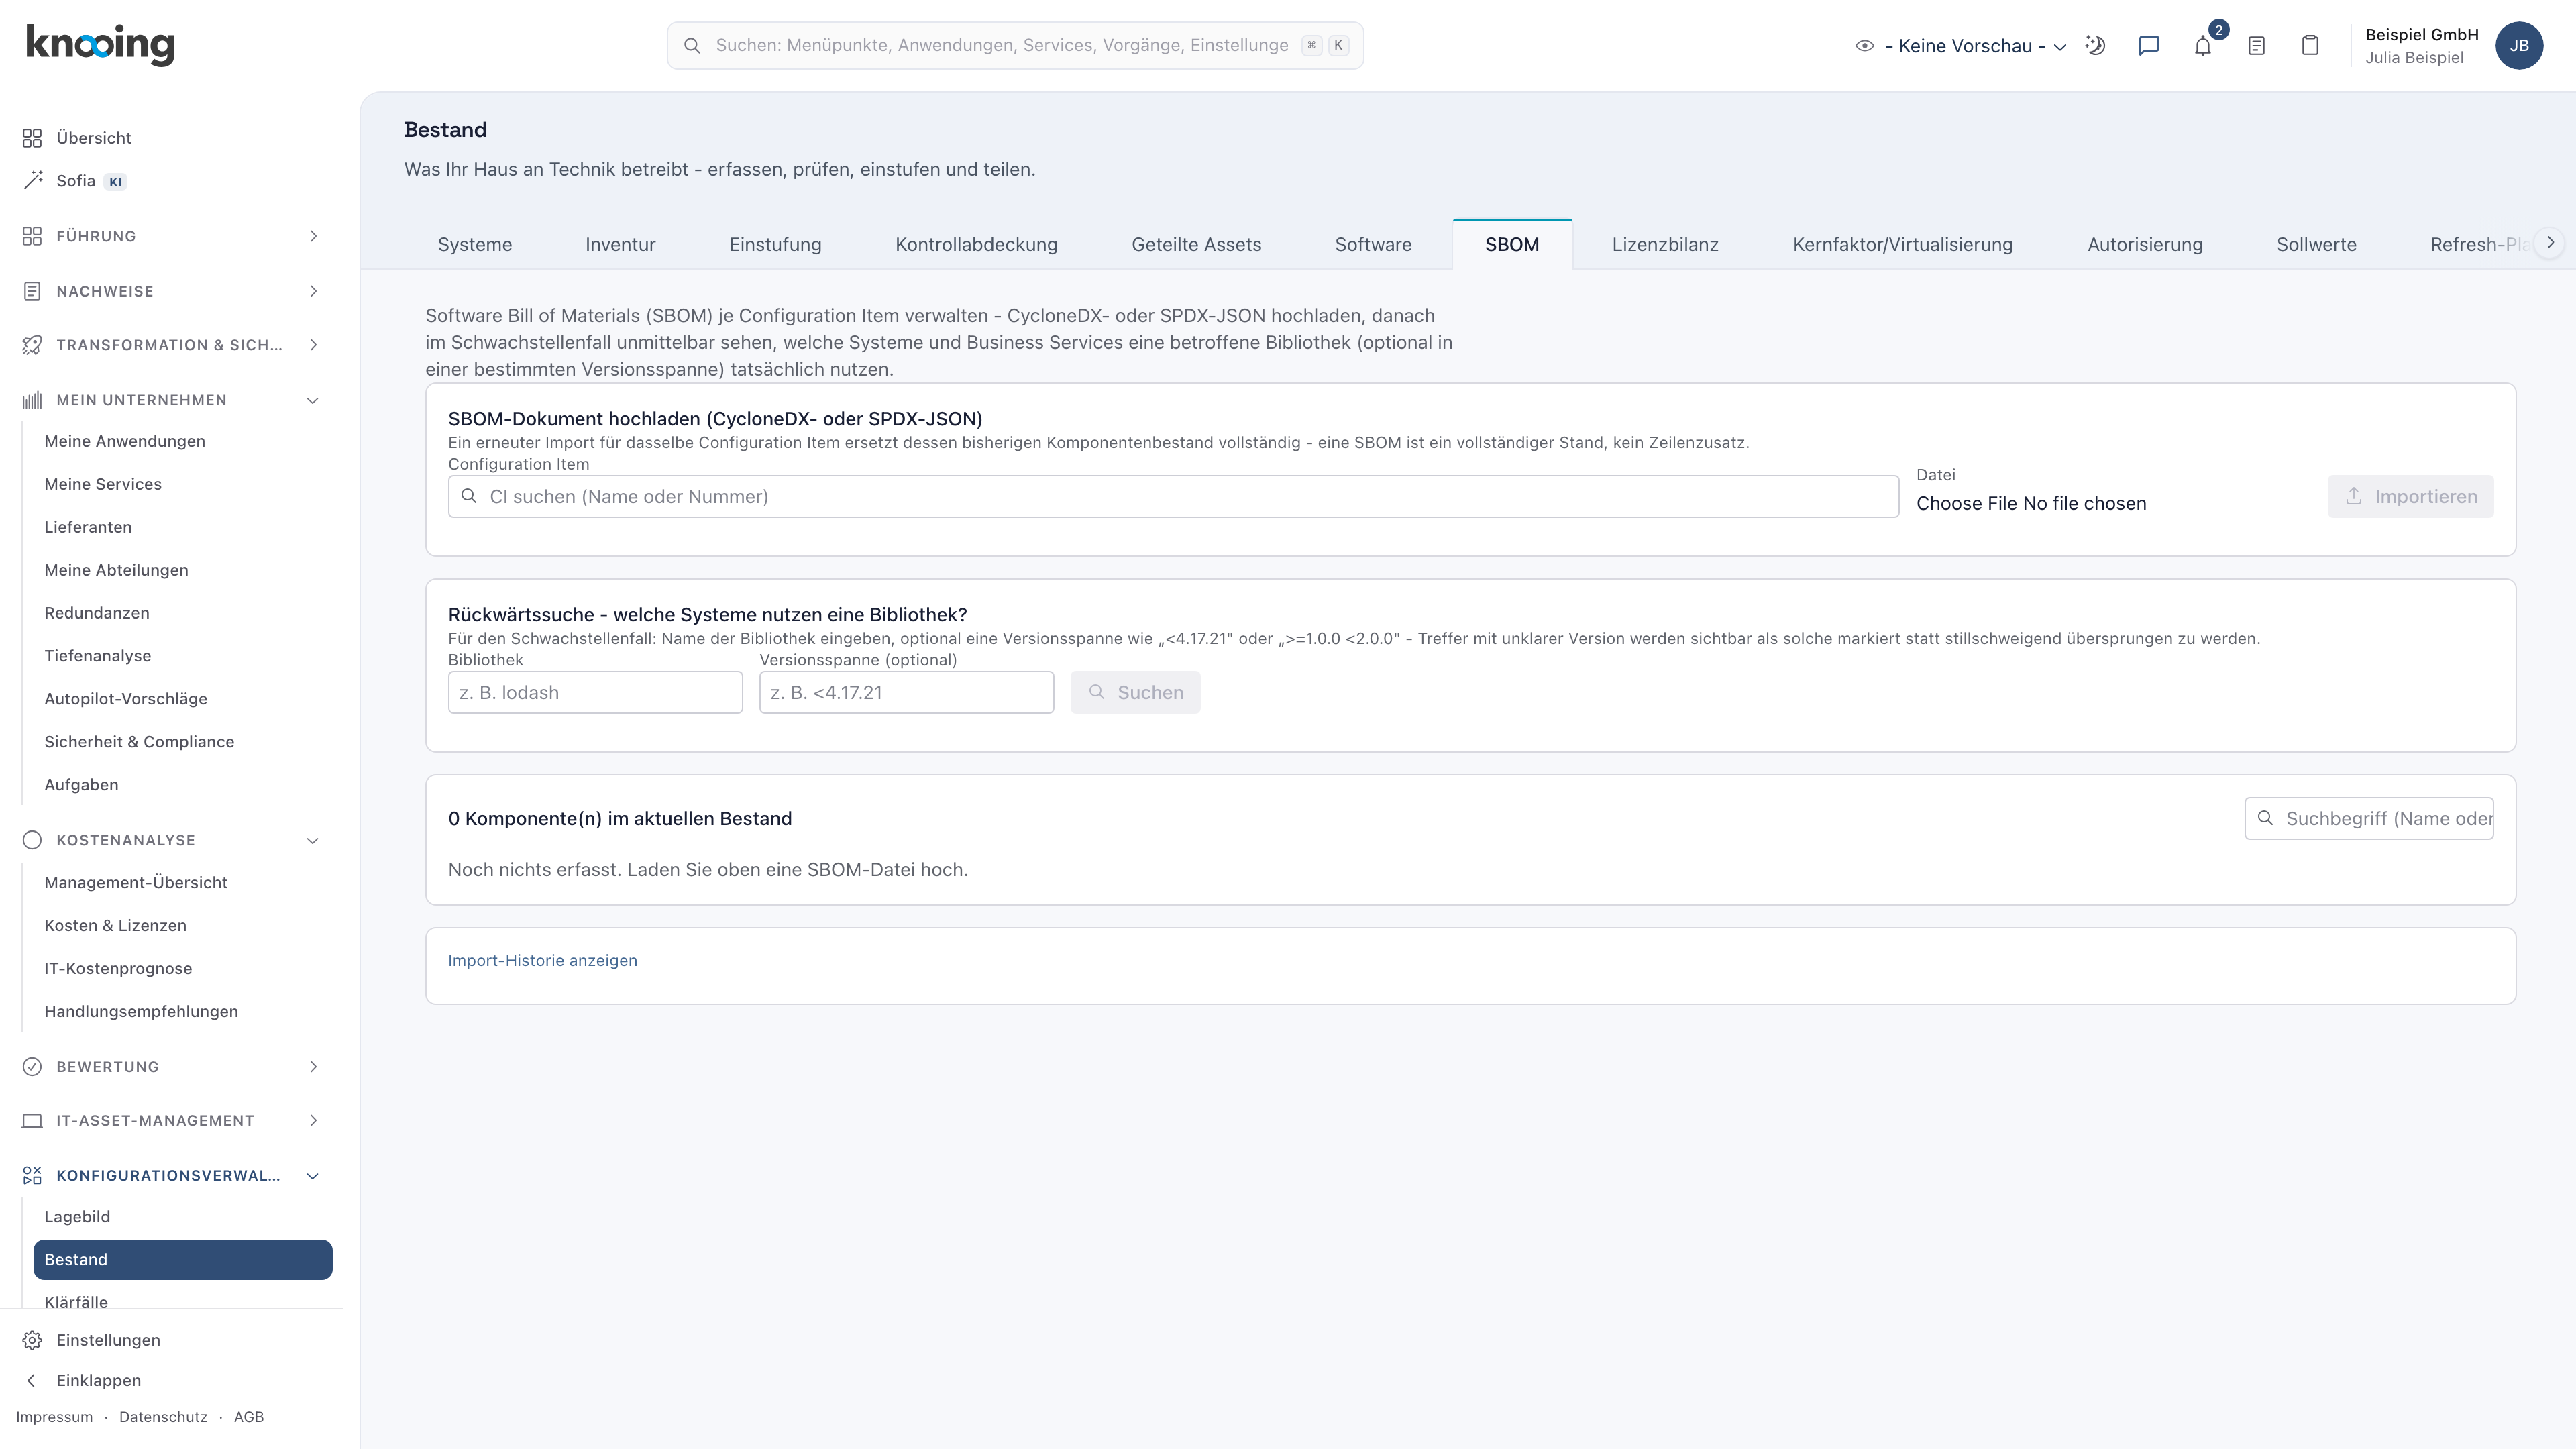Viewport: 2576px width, 1449px height.
Task: Toggle dark mode moon icon
Action: tap(2095, 45)
